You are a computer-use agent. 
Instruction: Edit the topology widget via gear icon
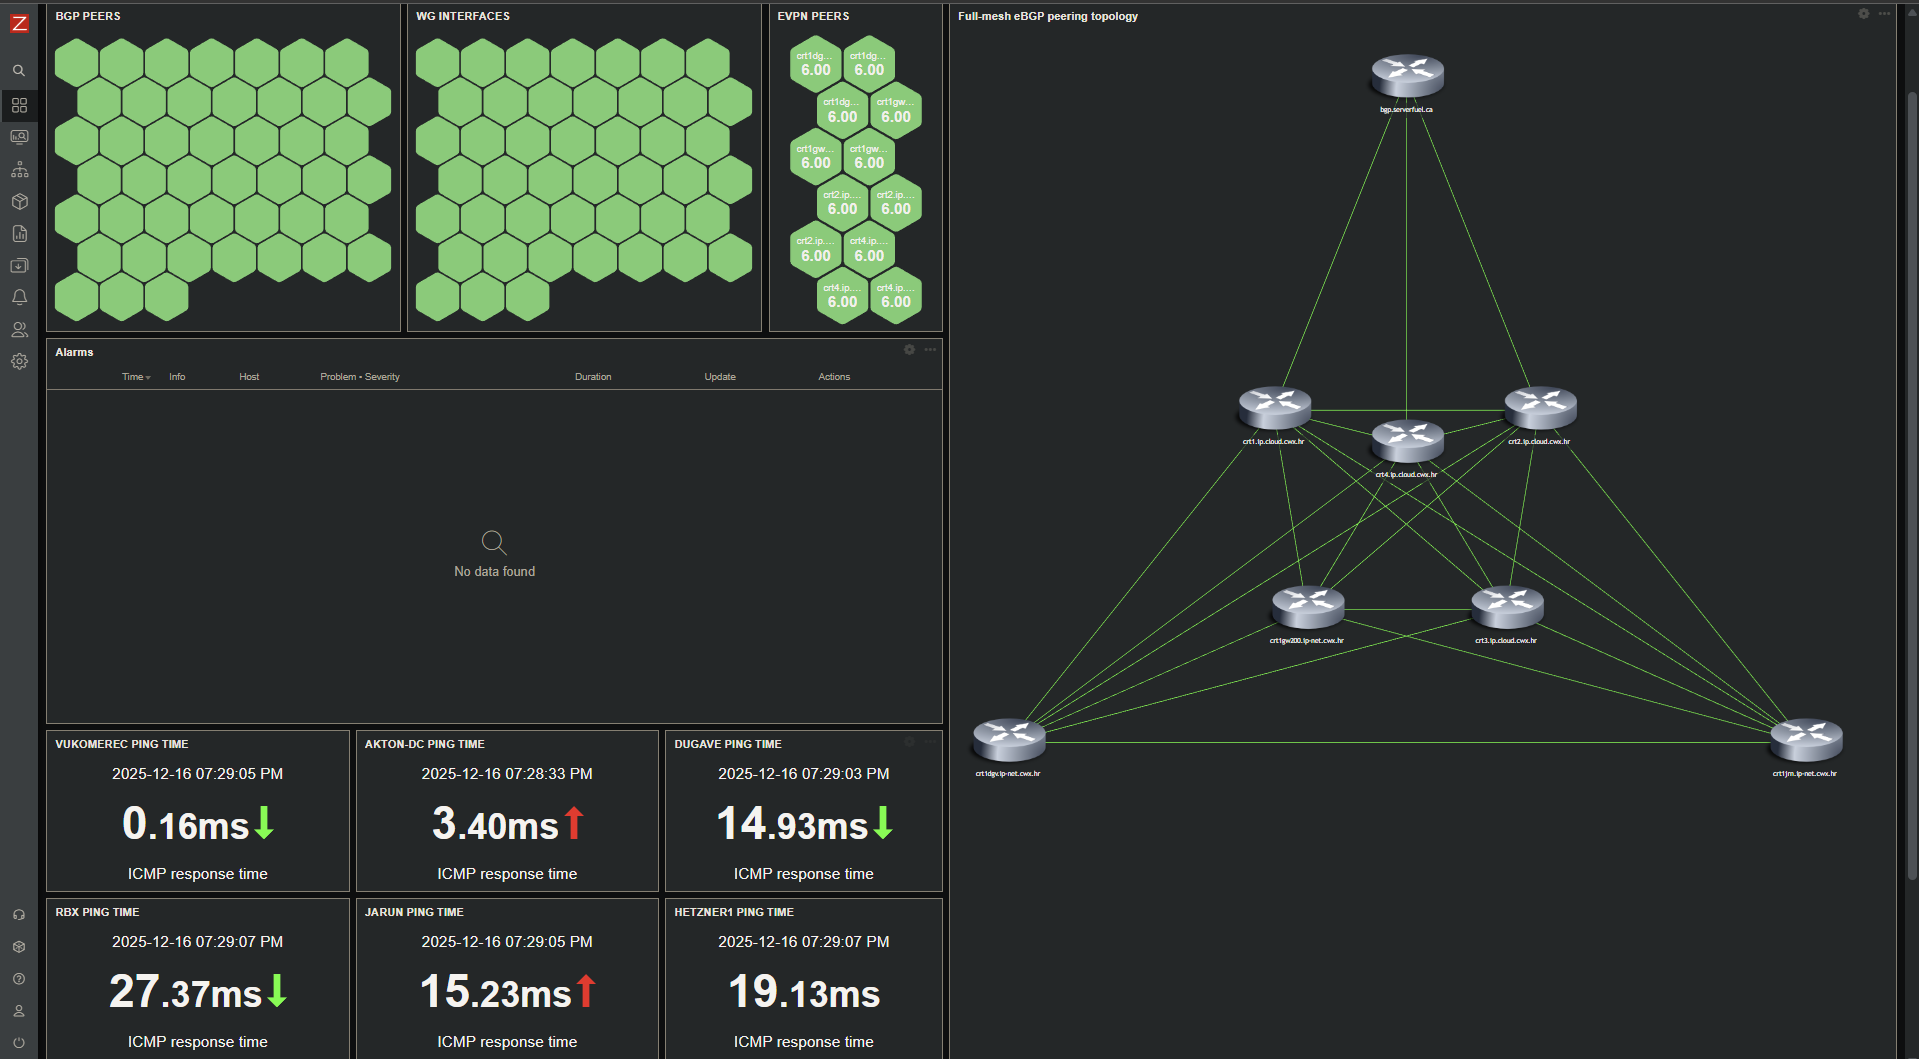click(x=1863, y=14)
